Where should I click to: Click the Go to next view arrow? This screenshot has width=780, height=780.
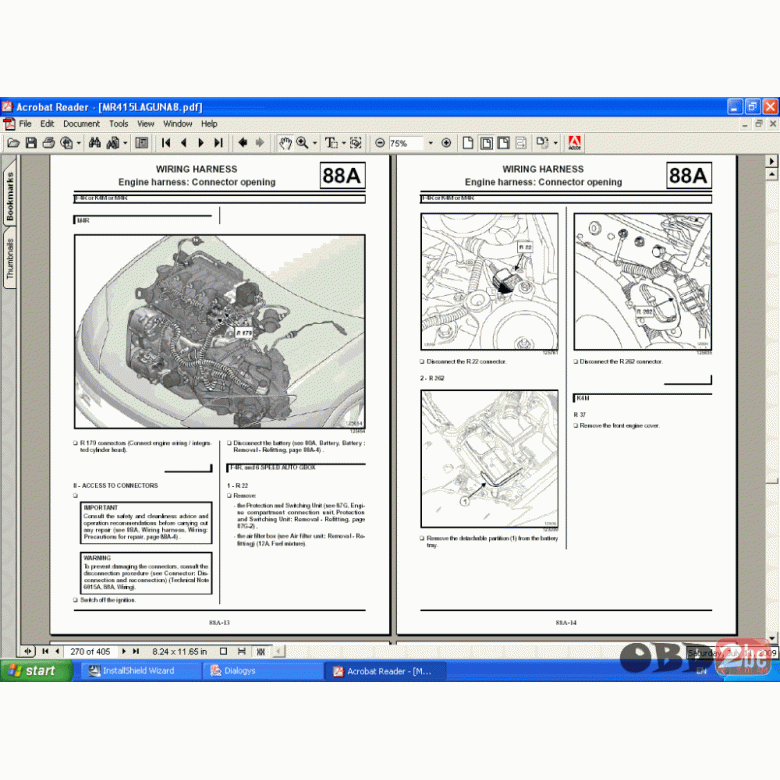coord(260,143)
